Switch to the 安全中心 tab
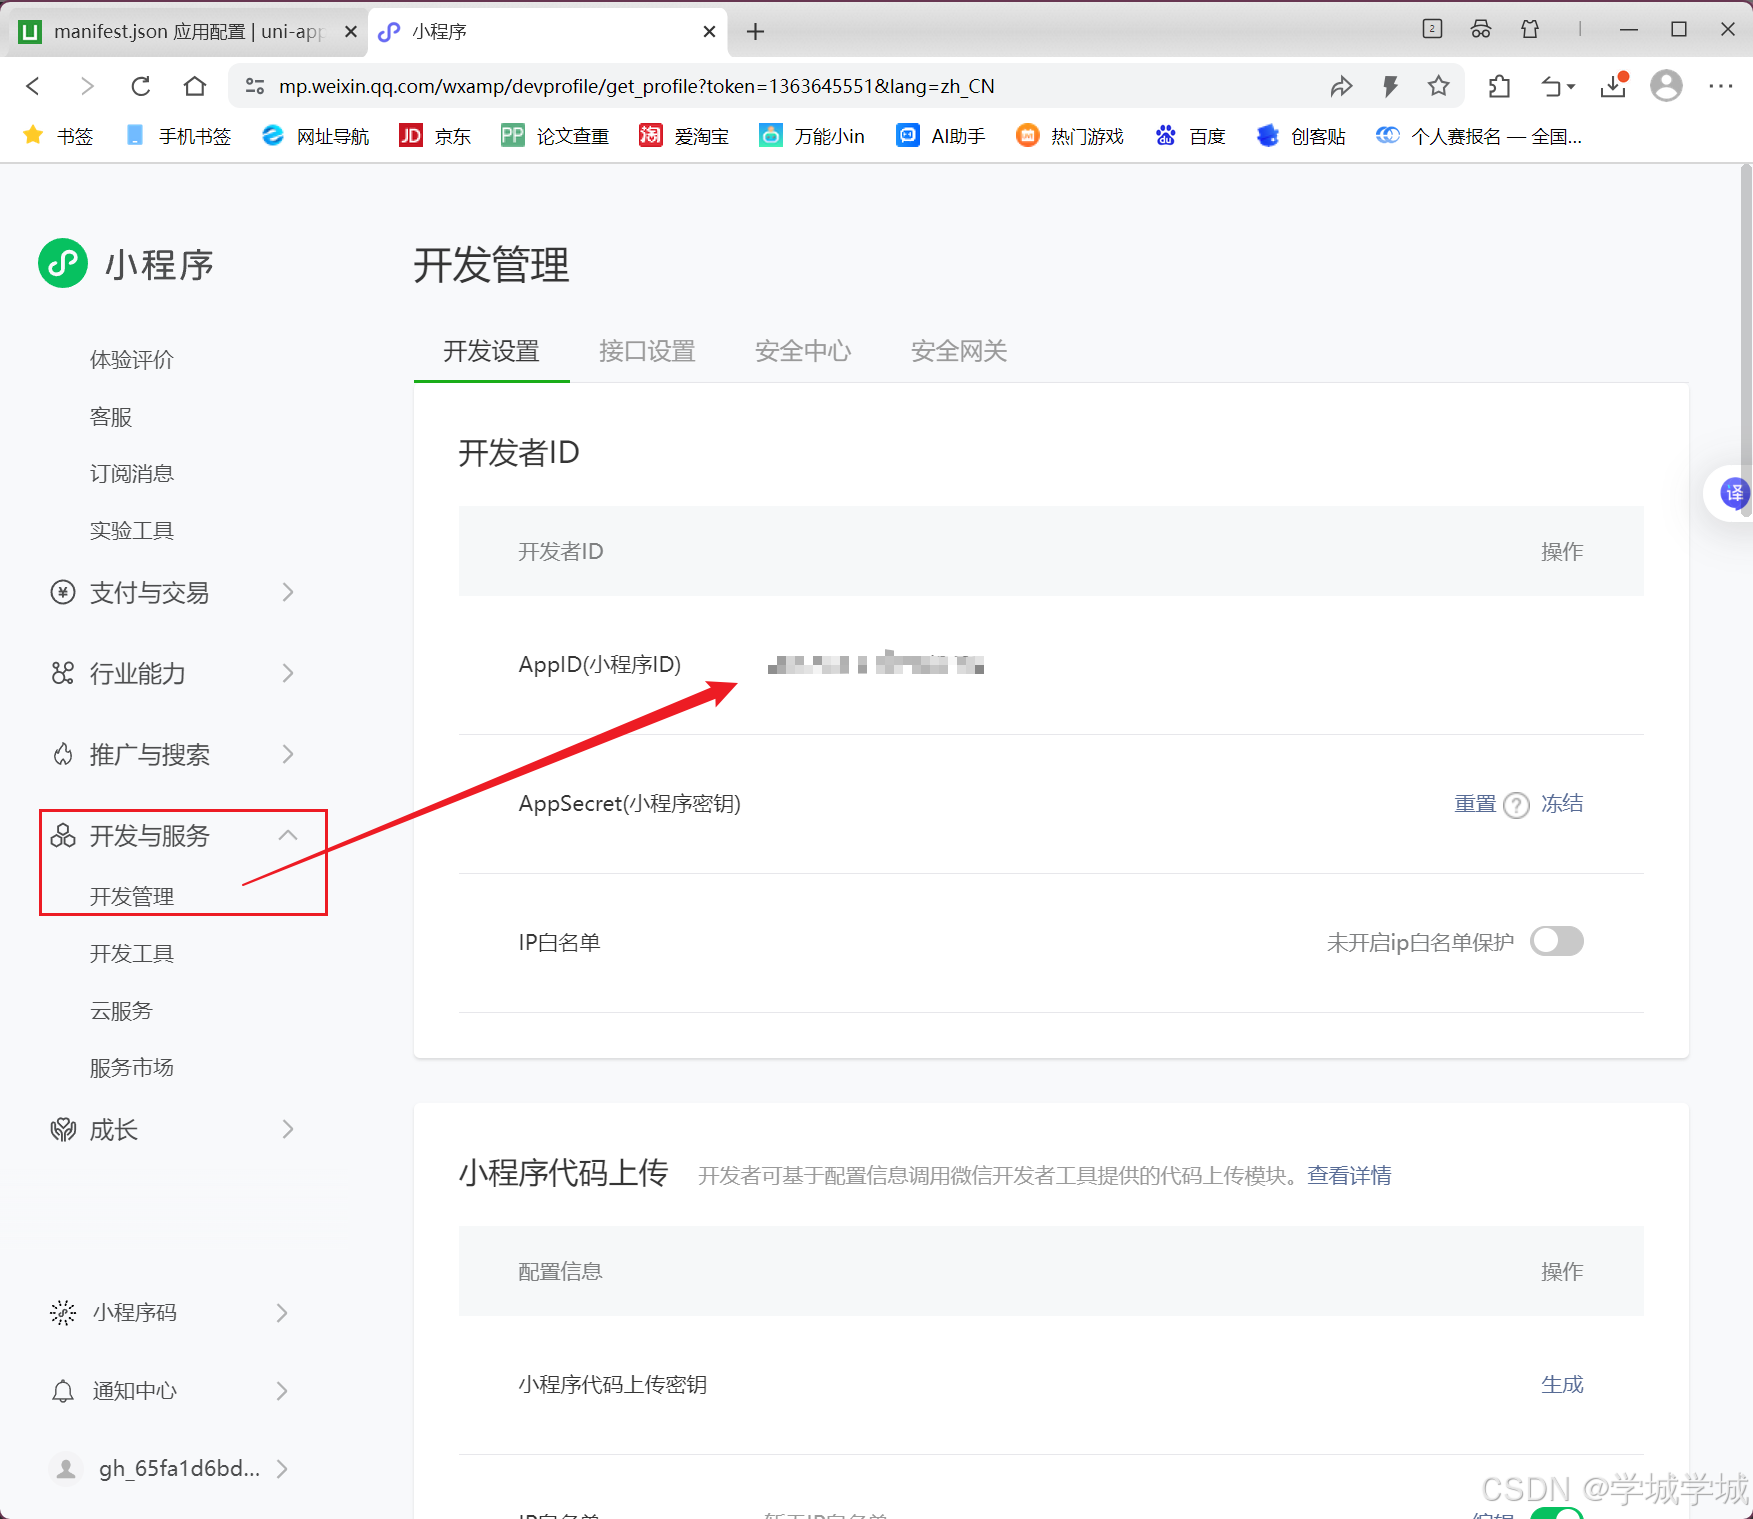This screenshot has width=1753, height=1519. click(802, 351)
